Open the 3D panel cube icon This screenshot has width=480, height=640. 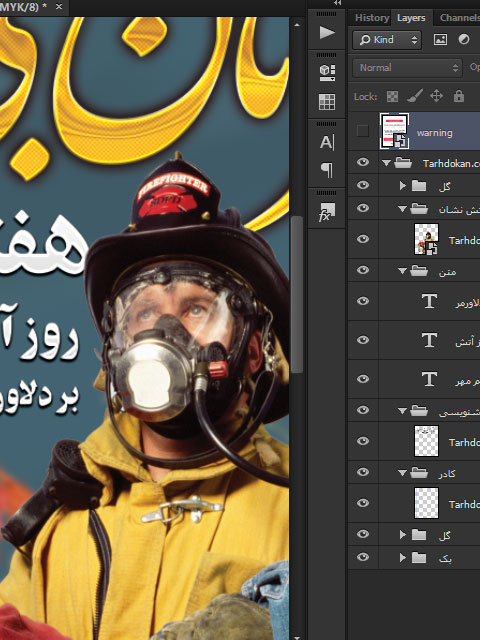[327, 72]
